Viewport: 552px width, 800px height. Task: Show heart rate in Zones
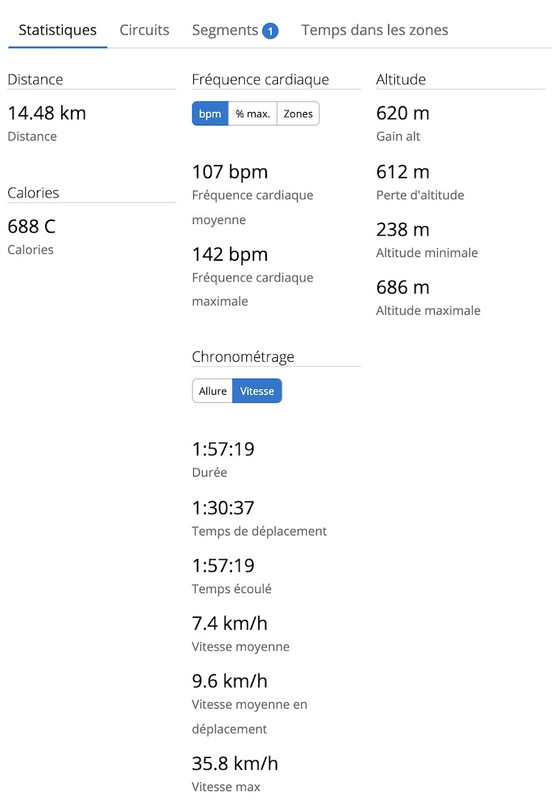pos(298,114)
